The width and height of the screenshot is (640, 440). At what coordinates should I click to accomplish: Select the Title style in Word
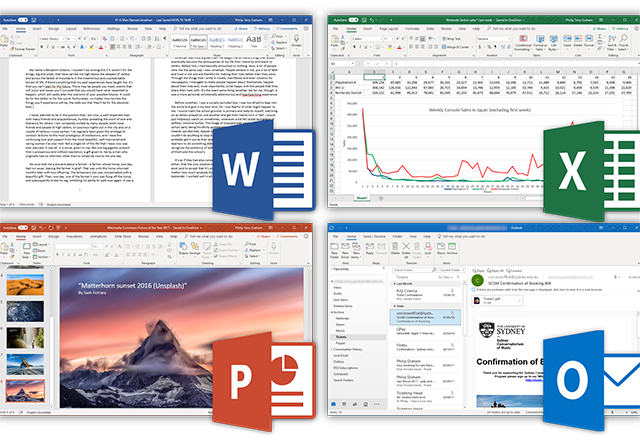pyautogui.click(x=253, y=41)
